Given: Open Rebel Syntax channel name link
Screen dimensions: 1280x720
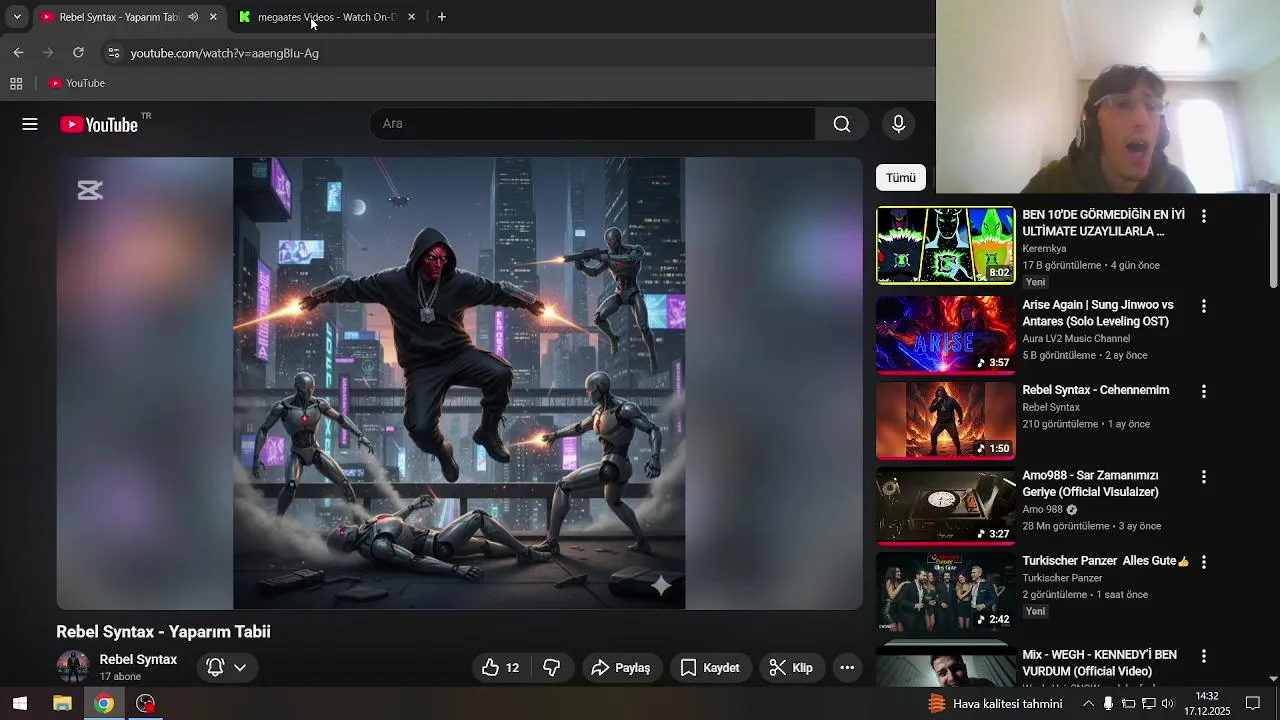Looking at the screenshot, I should point(138,660).
